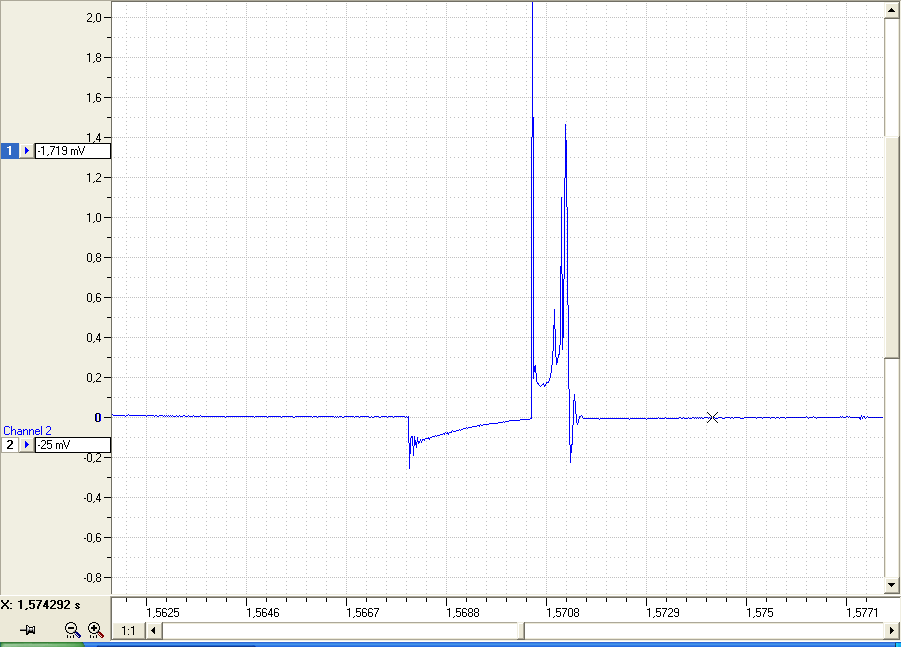Toggle the channel 2 number button
Image resolution: width=901 pixels, height=647 pixels.
pos(9,445)
